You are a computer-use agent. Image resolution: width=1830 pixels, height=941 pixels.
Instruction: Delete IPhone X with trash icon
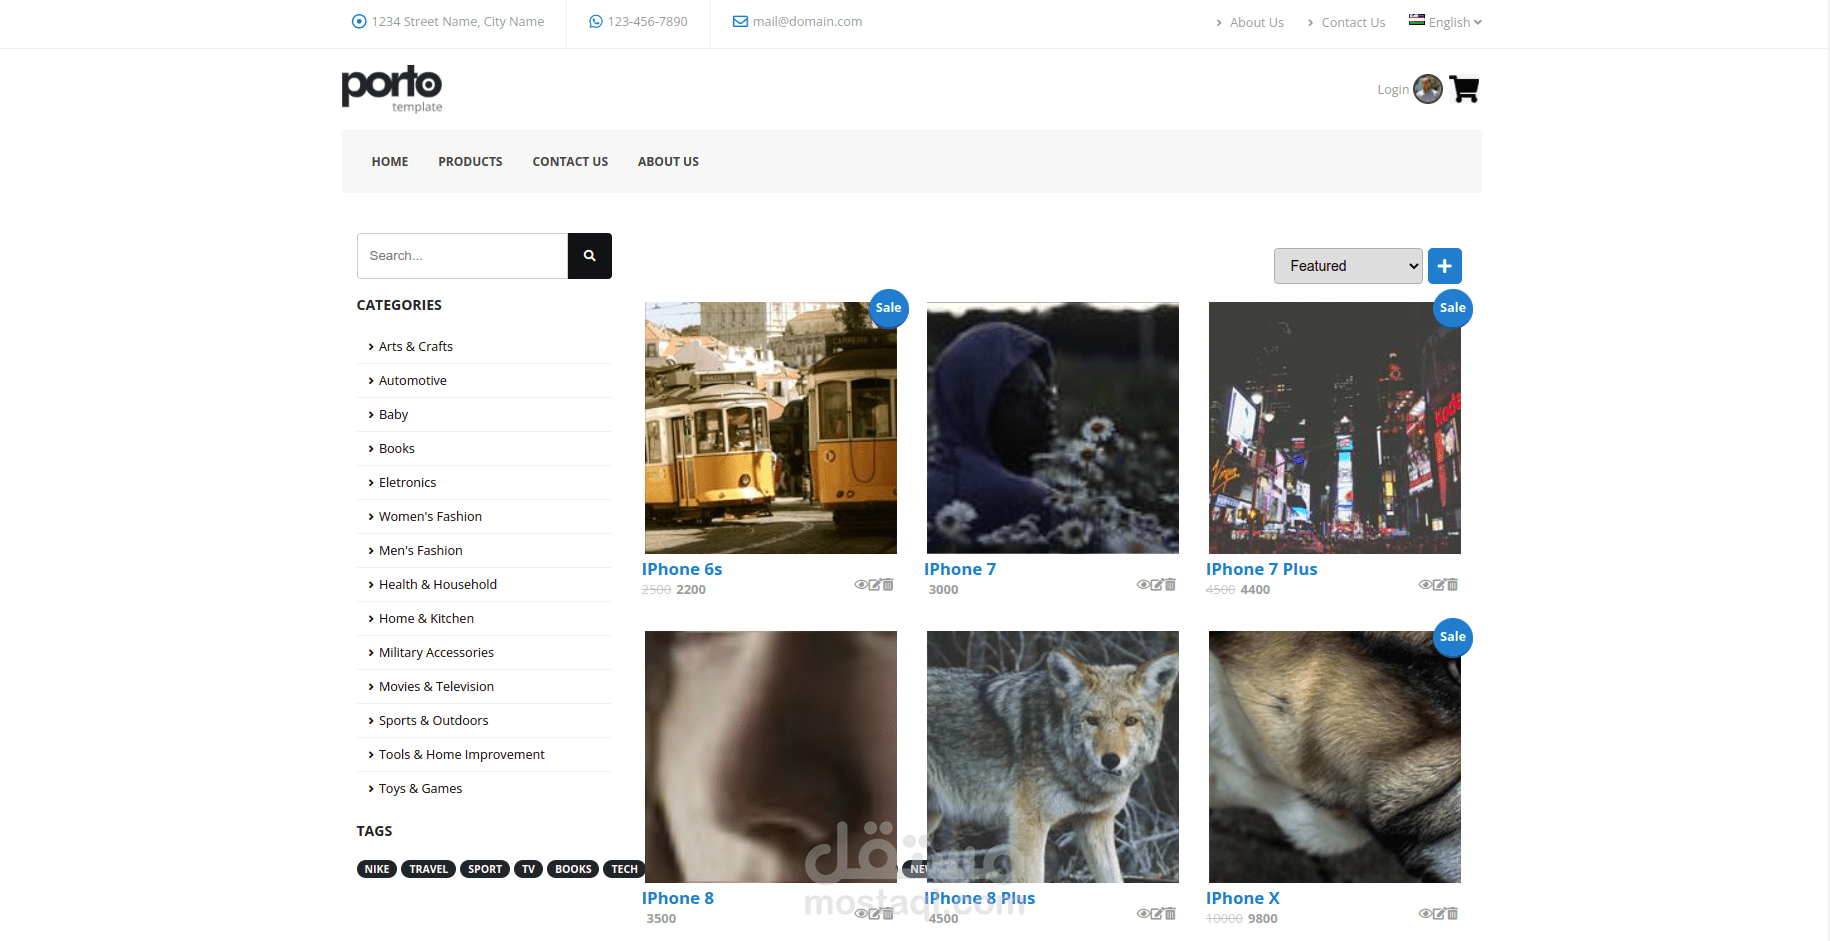tap(1452, 914)
